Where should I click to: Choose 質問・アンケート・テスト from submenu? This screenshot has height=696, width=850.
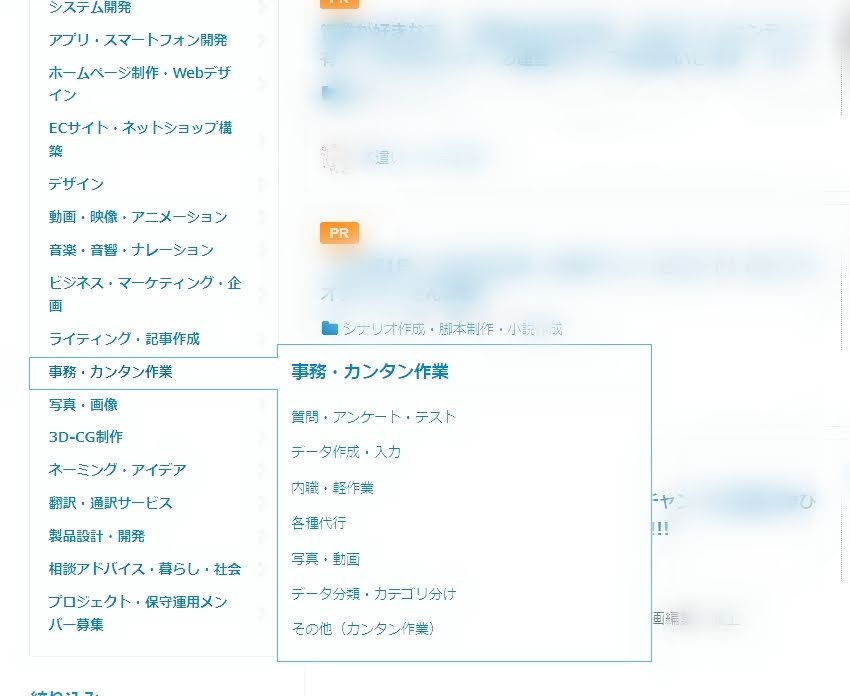(373, 417)
